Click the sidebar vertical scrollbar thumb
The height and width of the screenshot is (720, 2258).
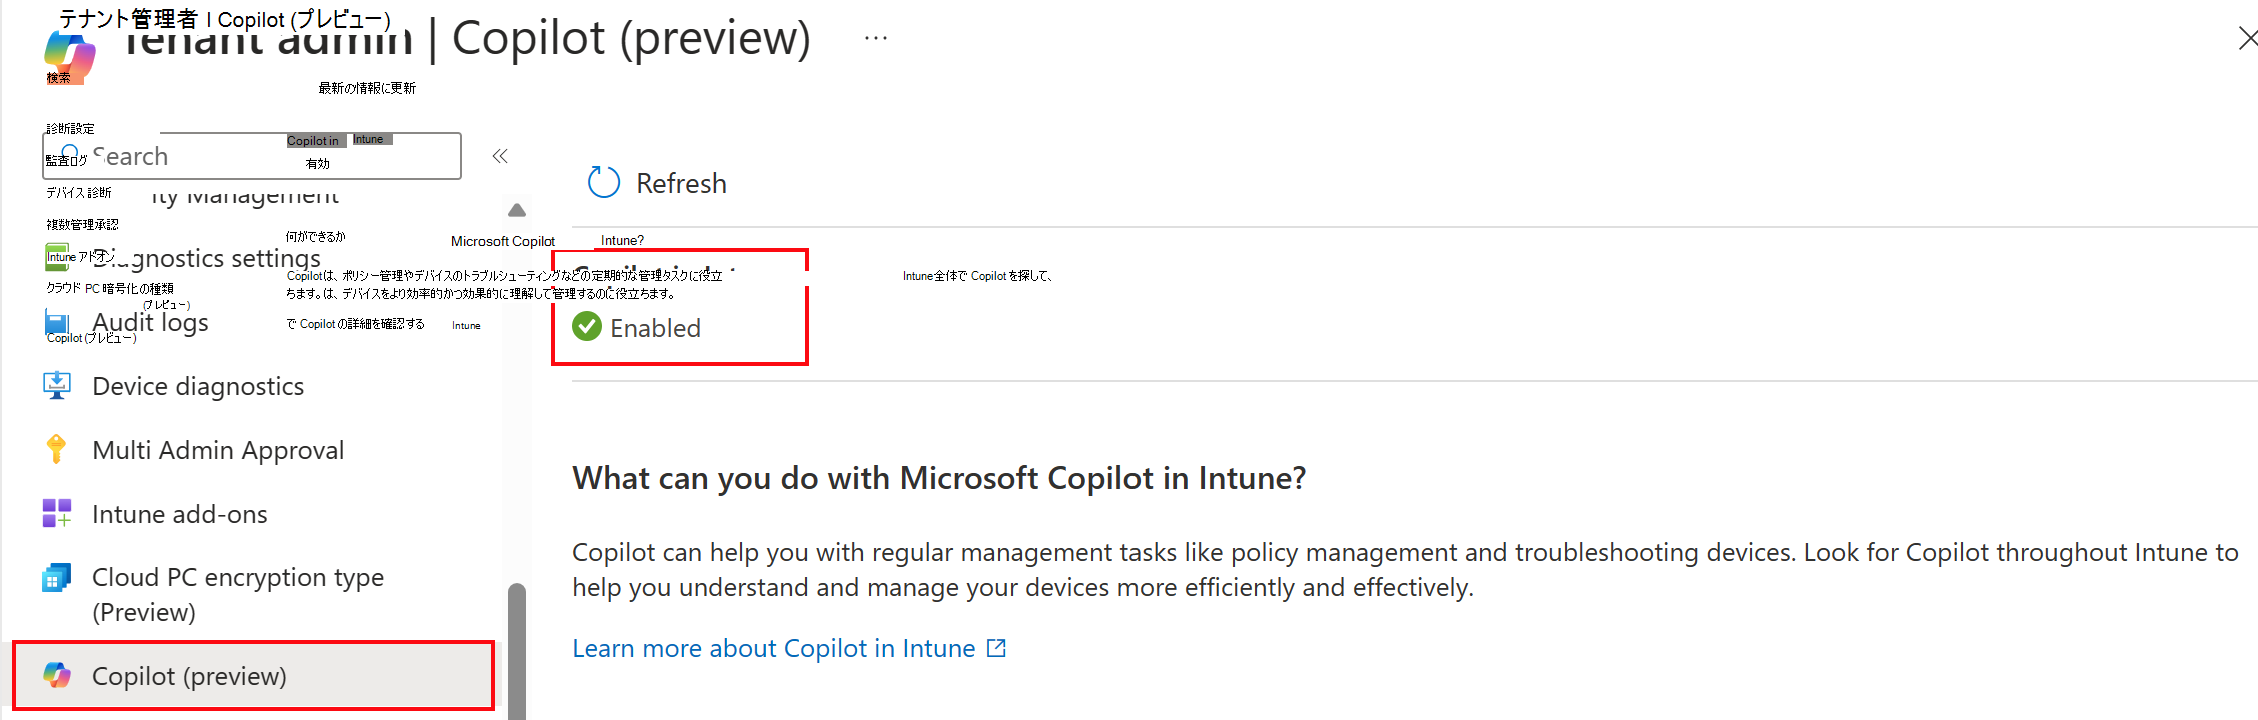[517, 650]
